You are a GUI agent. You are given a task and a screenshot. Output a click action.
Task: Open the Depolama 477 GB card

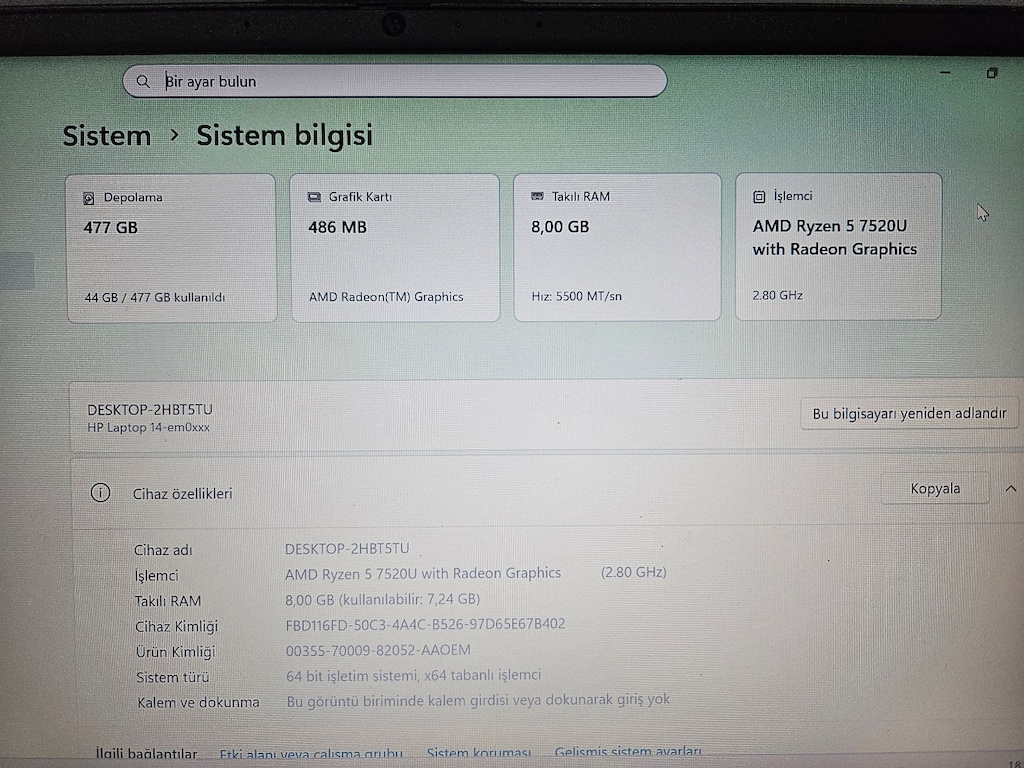tap(171, 248)
